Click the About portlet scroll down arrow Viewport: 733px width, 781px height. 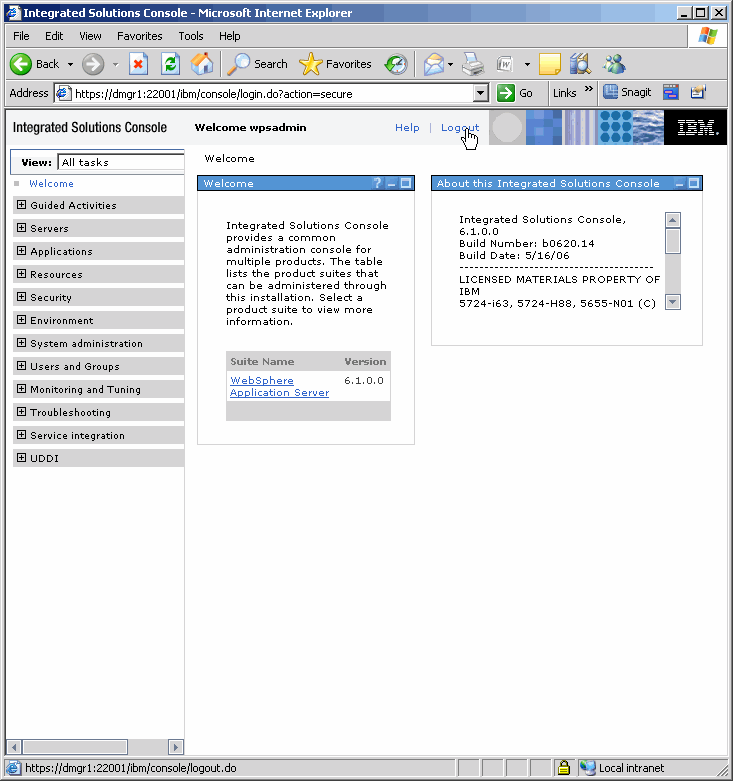coord(673,301)
